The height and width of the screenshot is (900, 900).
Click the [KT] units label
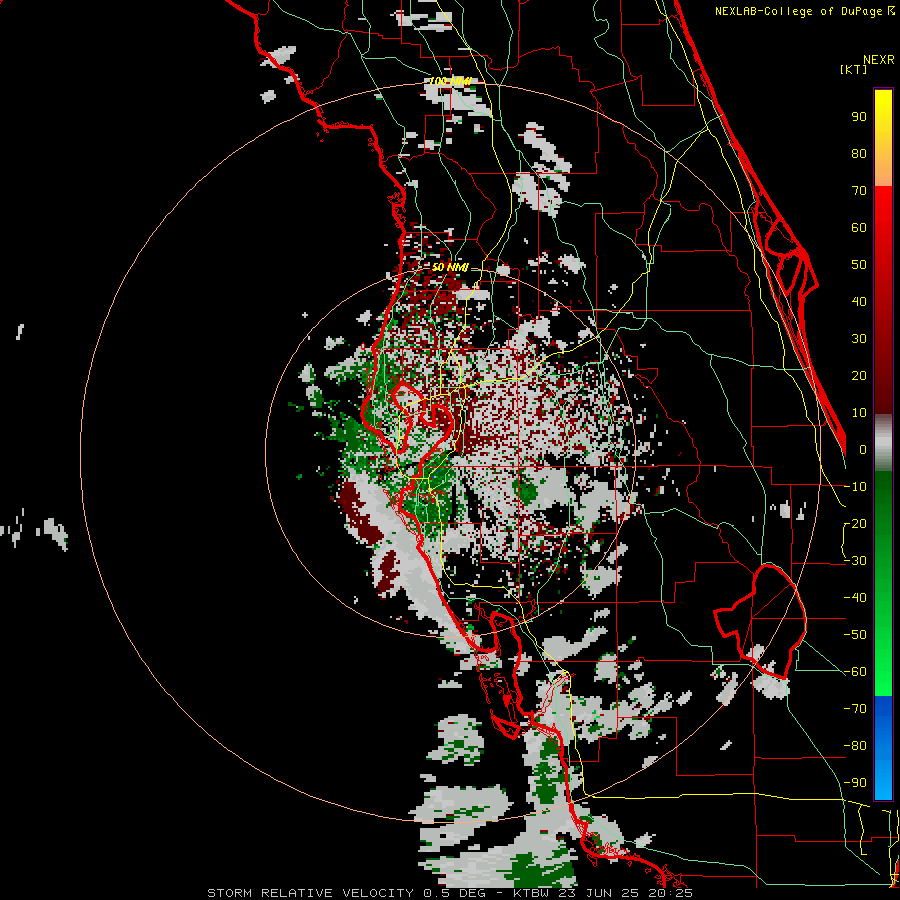pyautogui.click(x=853, y=69)
